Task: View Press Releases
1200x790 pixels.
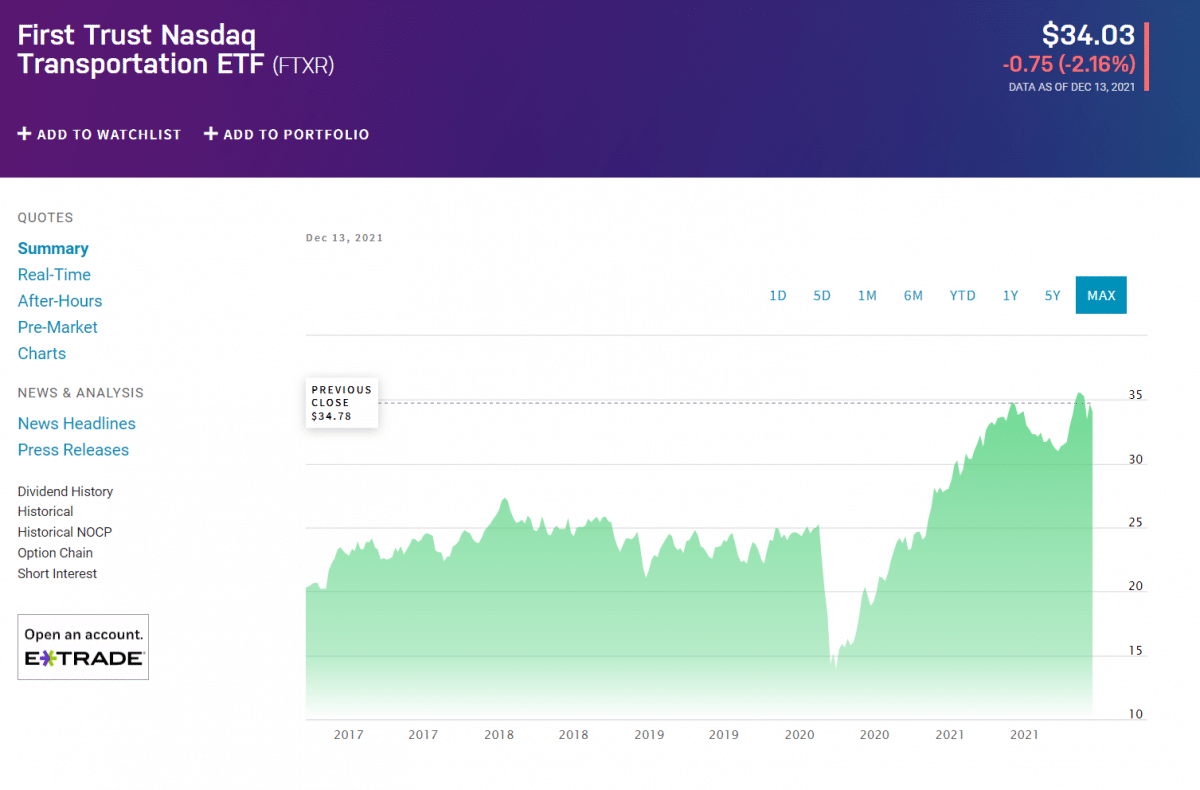Action: pos(73,449)
